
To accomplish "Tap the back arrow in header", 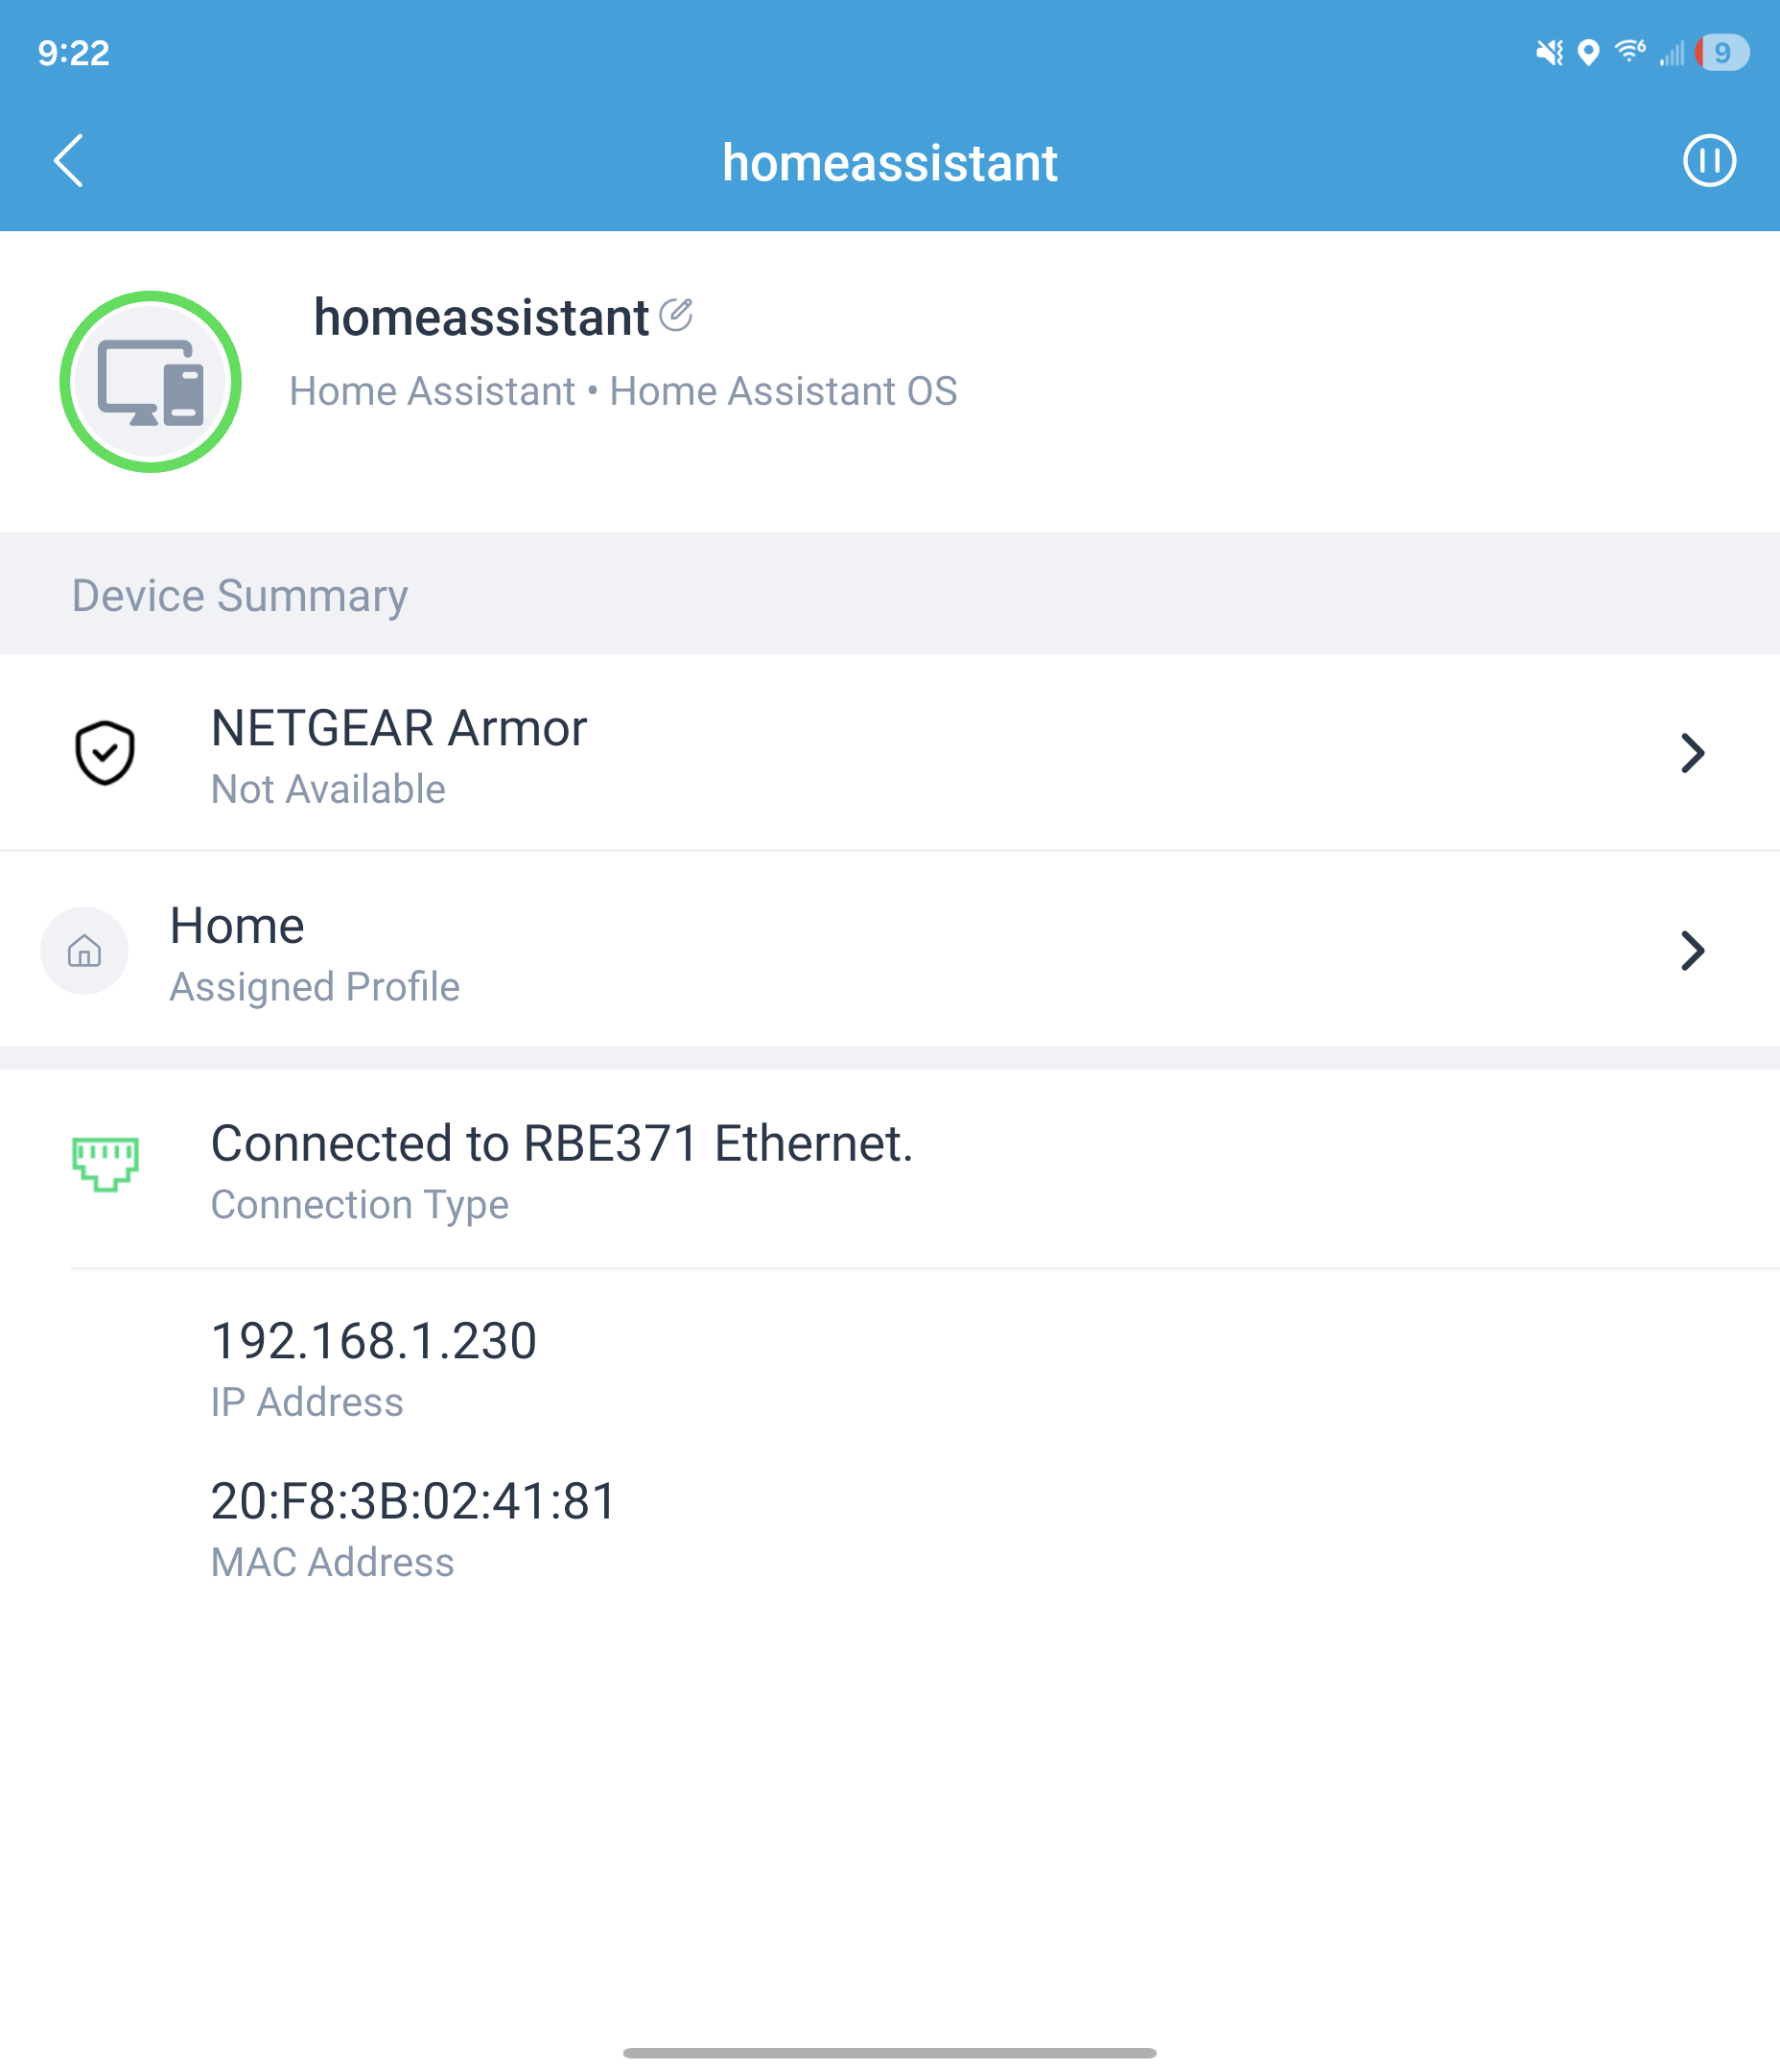I will pyautogui.click(x=68, y=161).
